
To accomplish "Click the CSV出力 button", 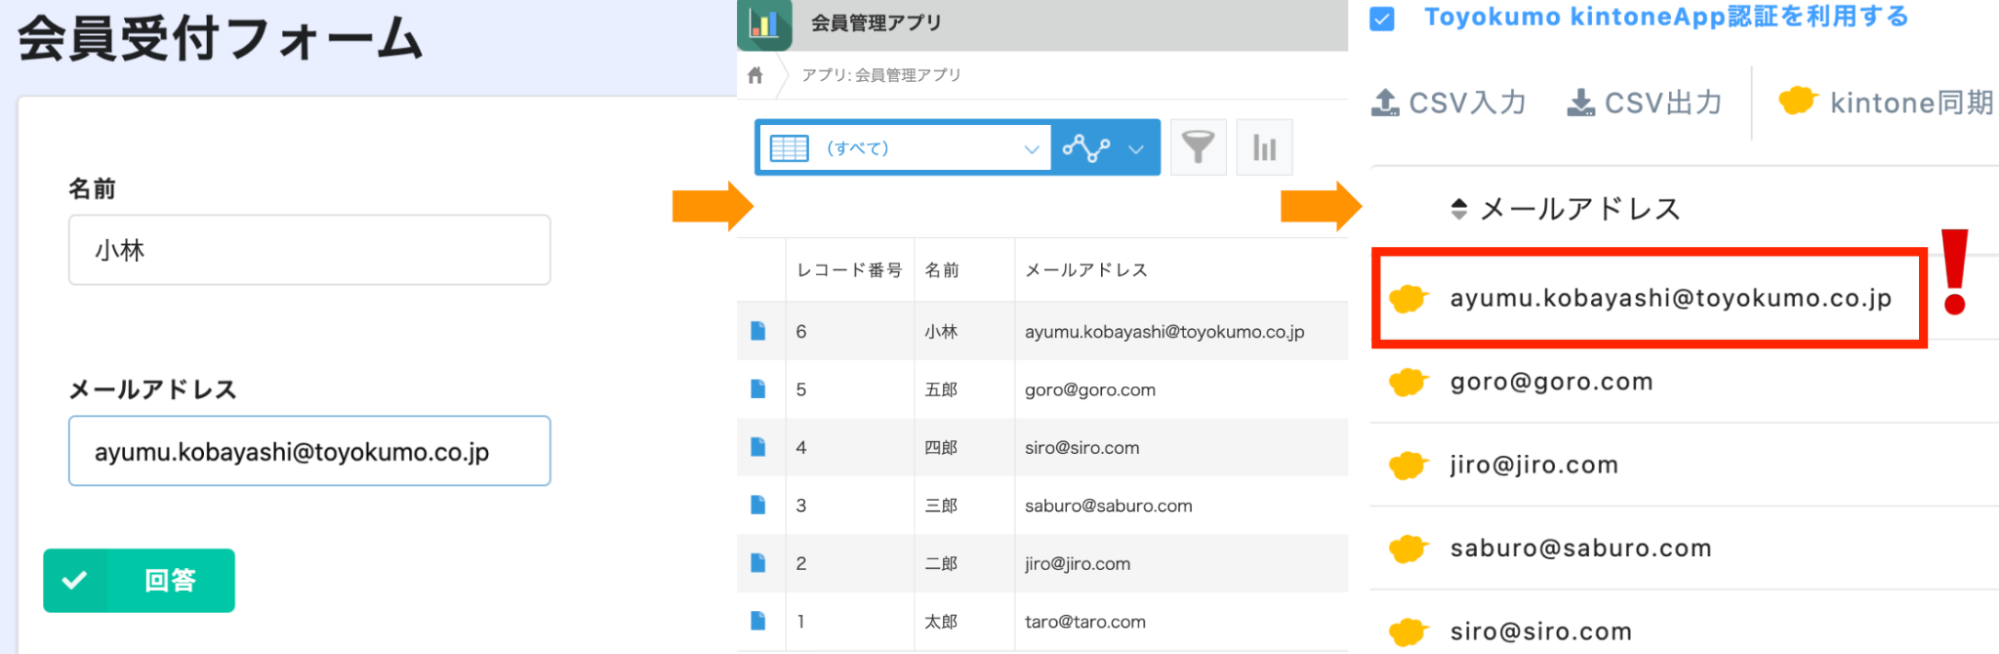I will click(x=1645, y=102).
